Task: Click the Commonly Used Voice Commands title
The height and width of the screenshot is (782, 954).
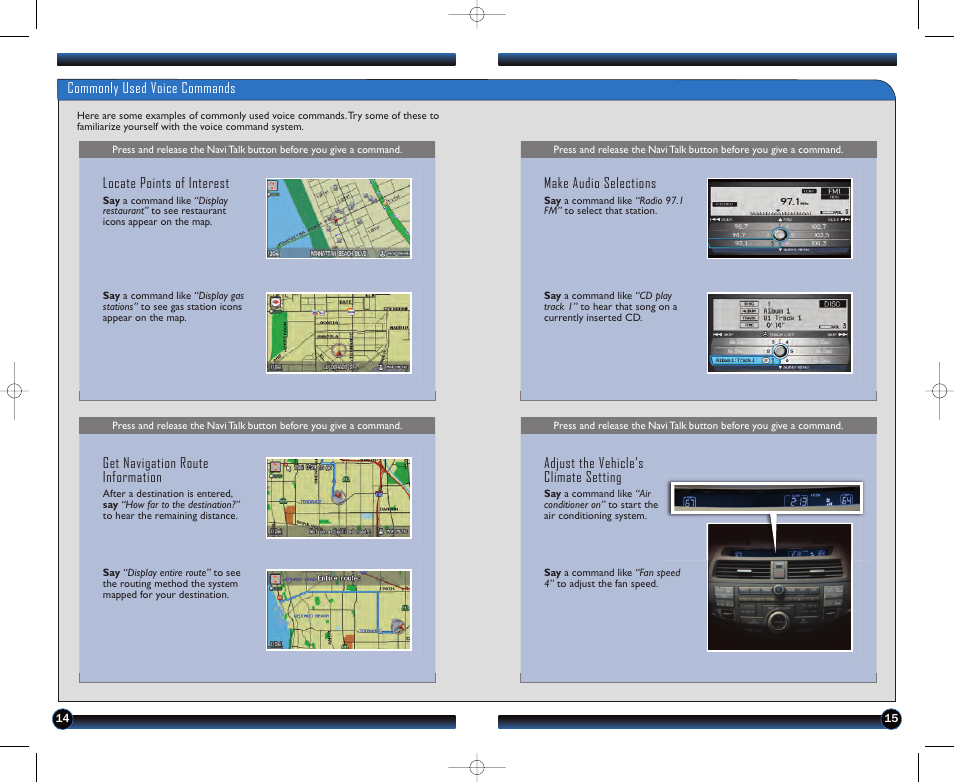Action: pos(151,88)
